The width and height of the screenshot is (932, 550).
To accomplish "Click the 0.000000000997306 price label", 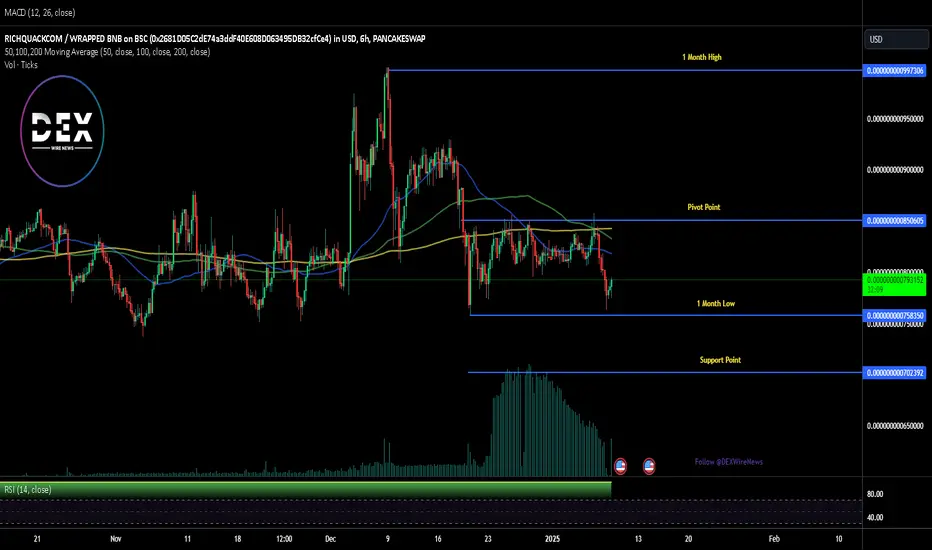I will pos(895,71).
